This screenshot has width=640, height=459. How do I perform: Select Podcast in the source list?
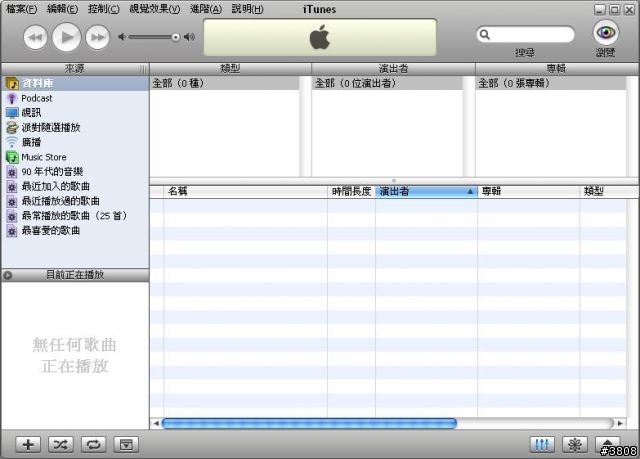[76, 98]
